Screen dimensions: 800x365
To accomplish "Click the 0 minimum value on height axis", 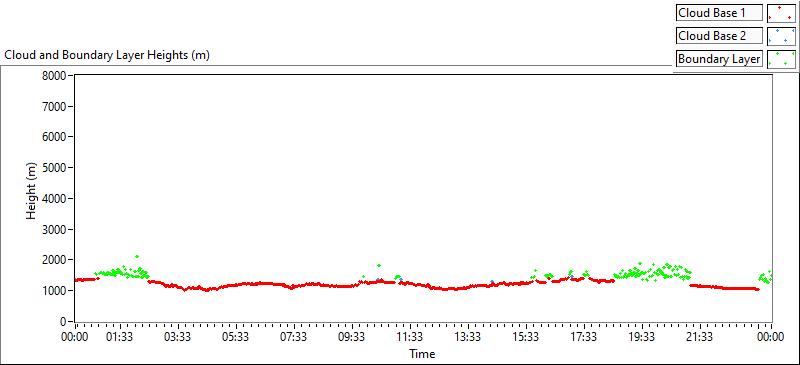I will tap(64, 322).
